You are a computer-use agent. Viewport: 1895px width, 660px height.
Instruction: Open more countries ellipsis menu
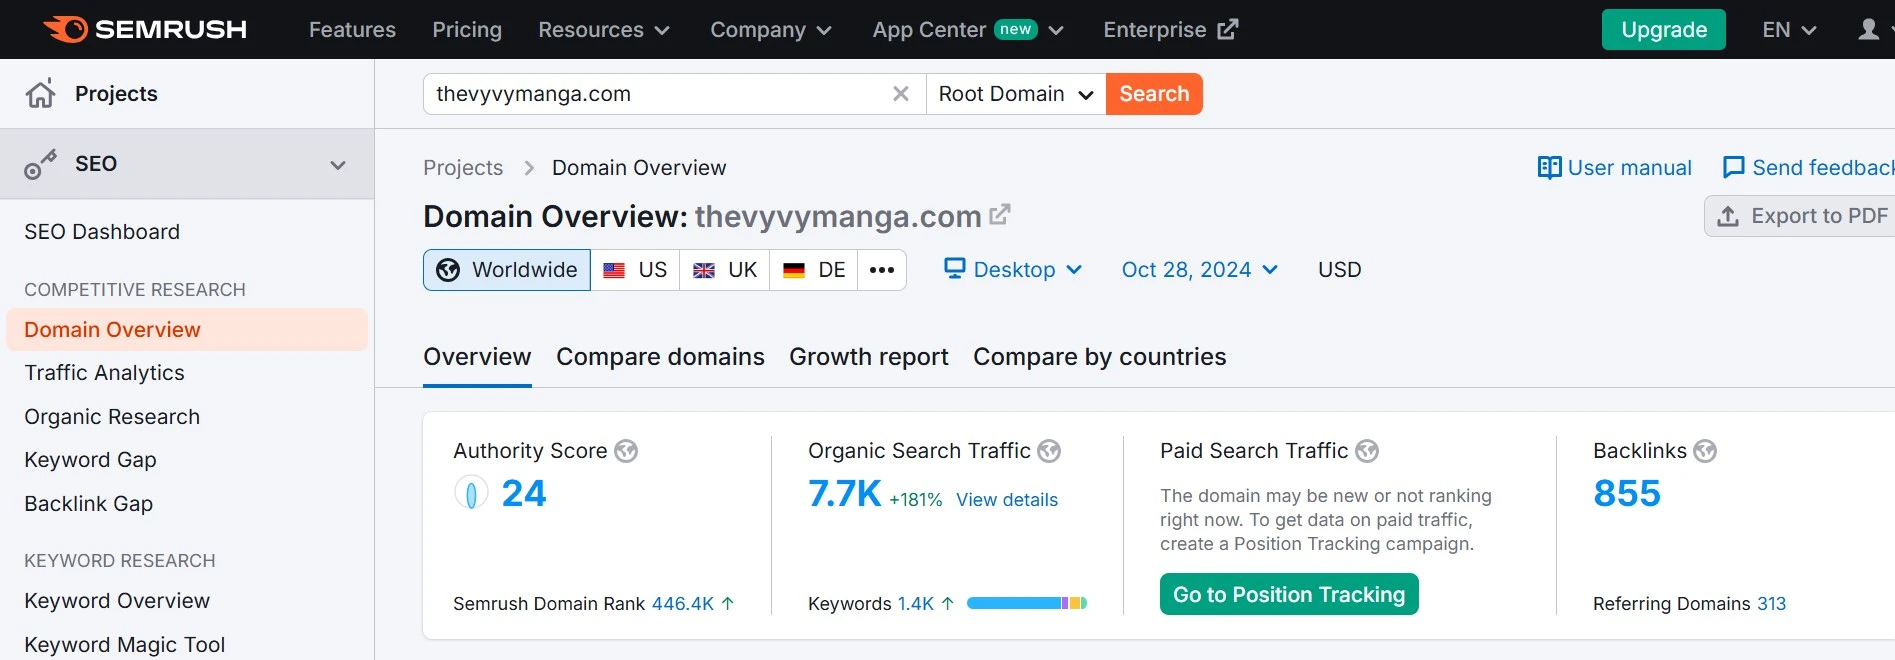(x=882, y=270)
